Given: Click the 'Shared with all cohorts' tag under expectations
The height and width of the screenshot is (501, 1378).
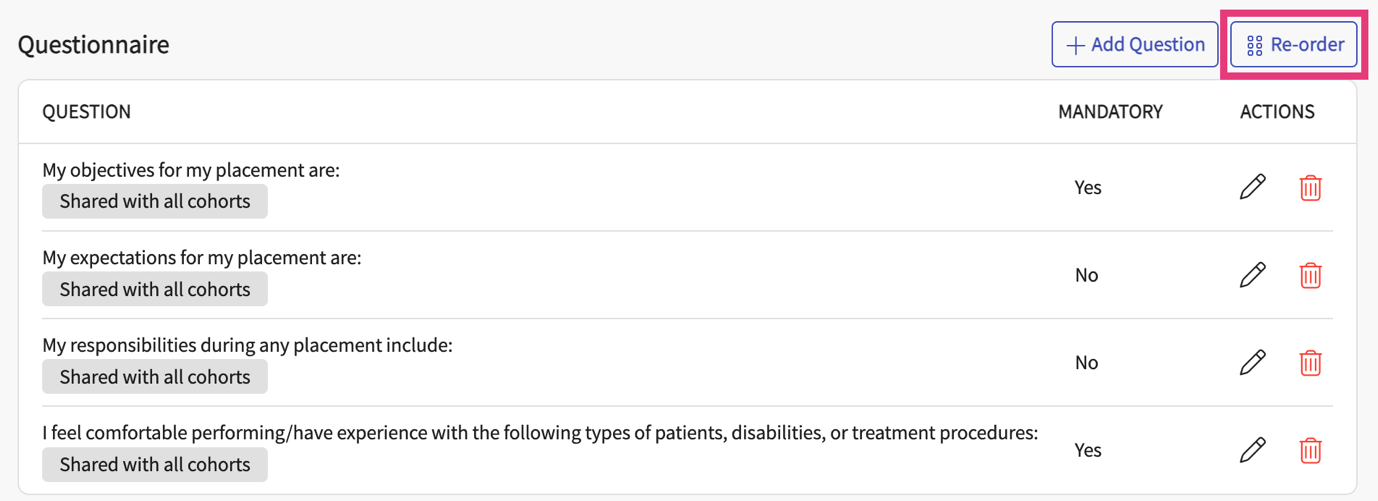Looking at the screenshot, I should pos(155,290).
